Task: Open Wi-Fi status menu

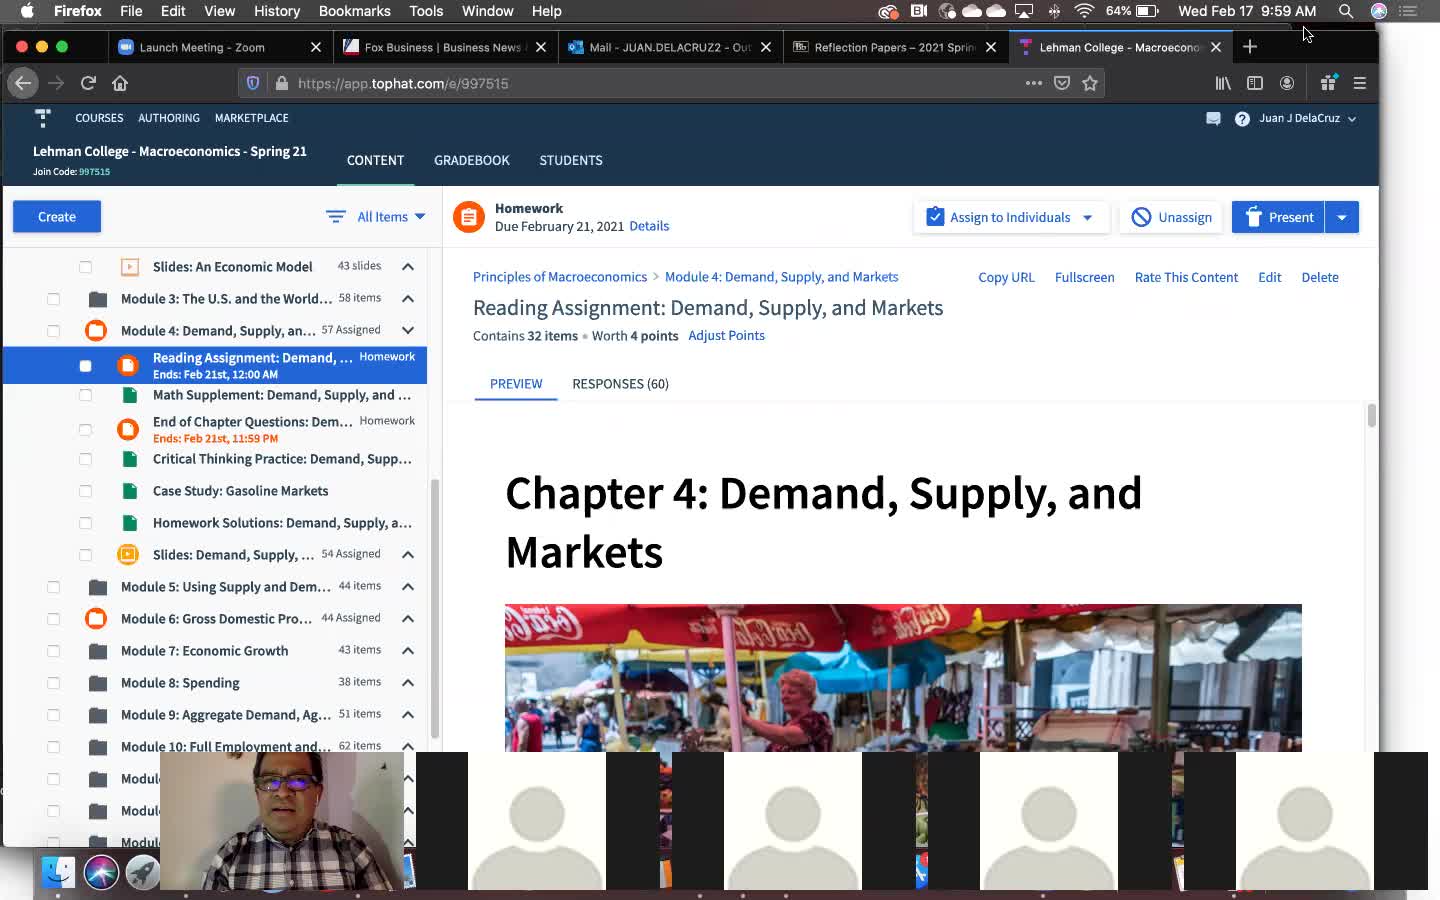Action: click(x=1084, y=11)
